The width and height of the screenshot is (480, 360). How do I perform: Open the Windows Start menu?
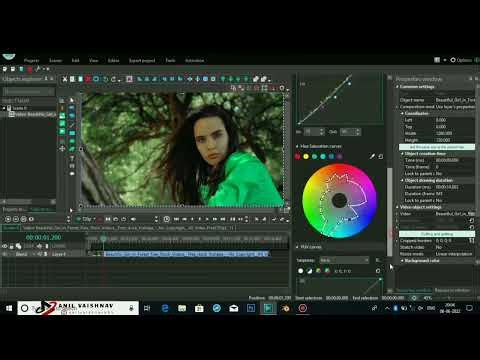click(9, 308)
